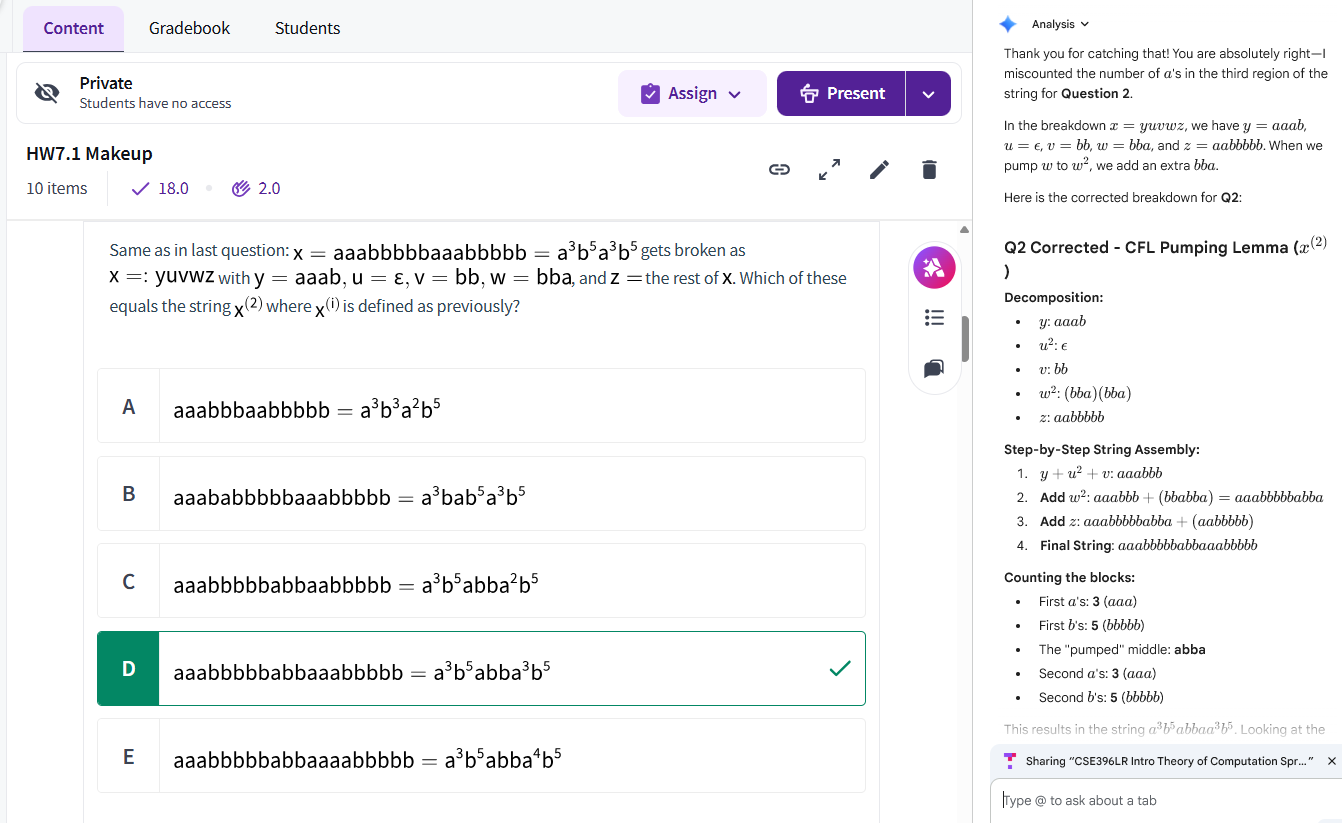Open the comments chat icon
Image resolution: width=1342 pixels, height=823 pixels.
point(934,369)
